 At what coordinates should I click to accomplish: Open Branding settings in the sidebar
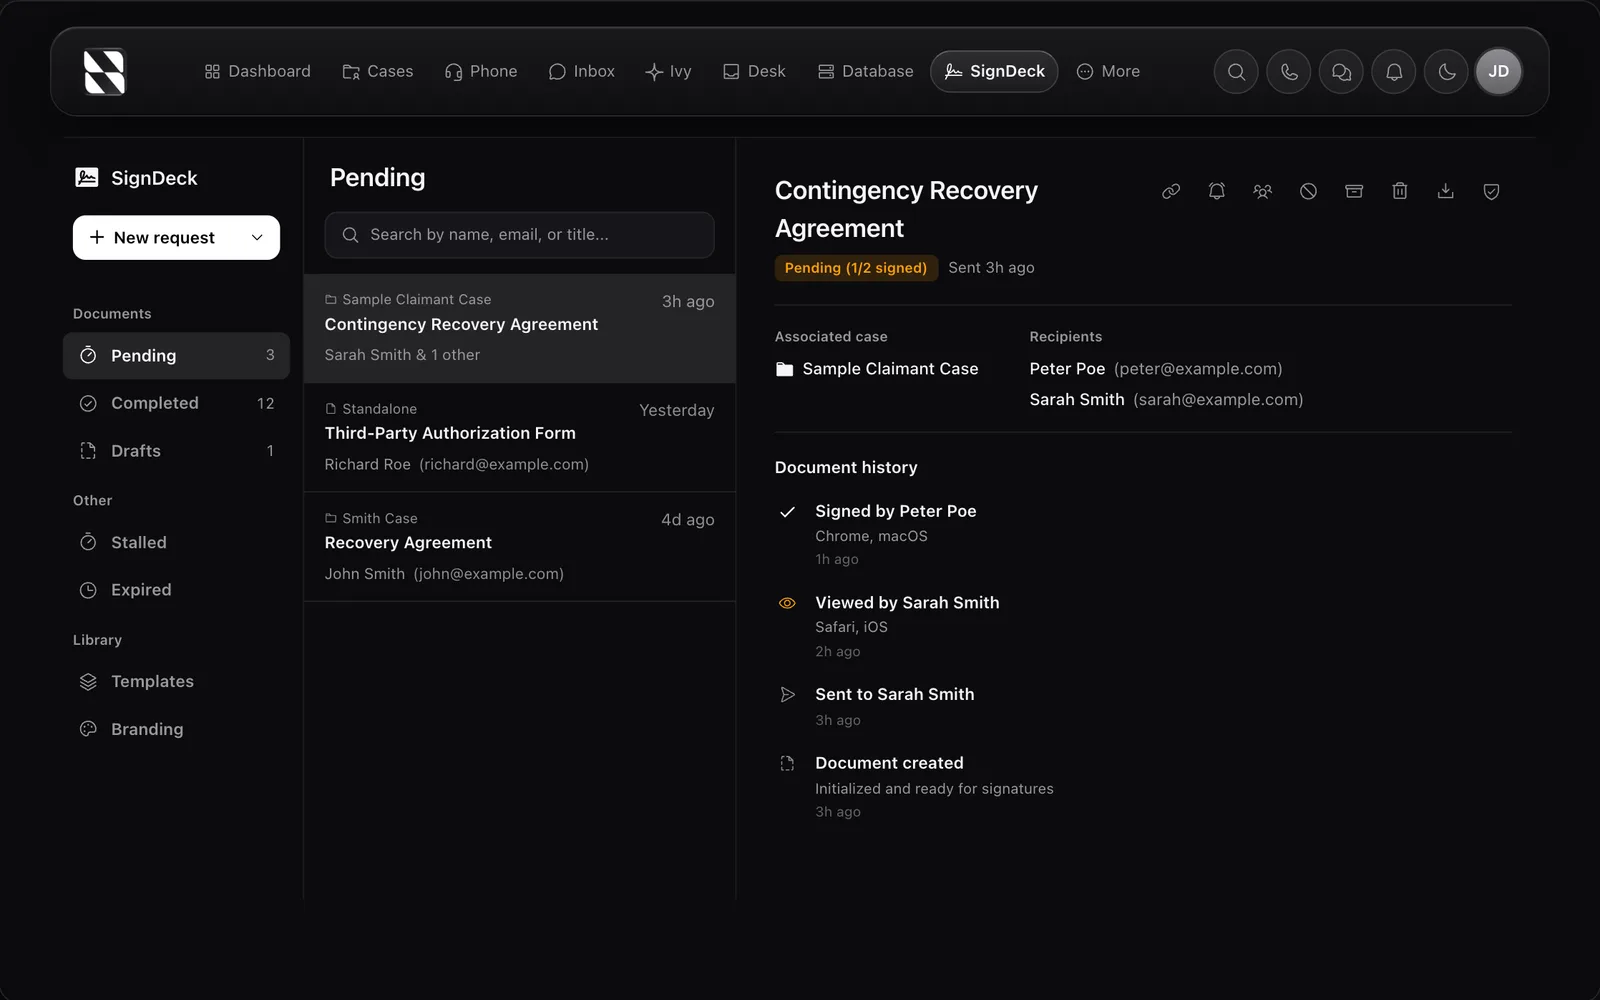pyautogui.click(x=176, y=729)
